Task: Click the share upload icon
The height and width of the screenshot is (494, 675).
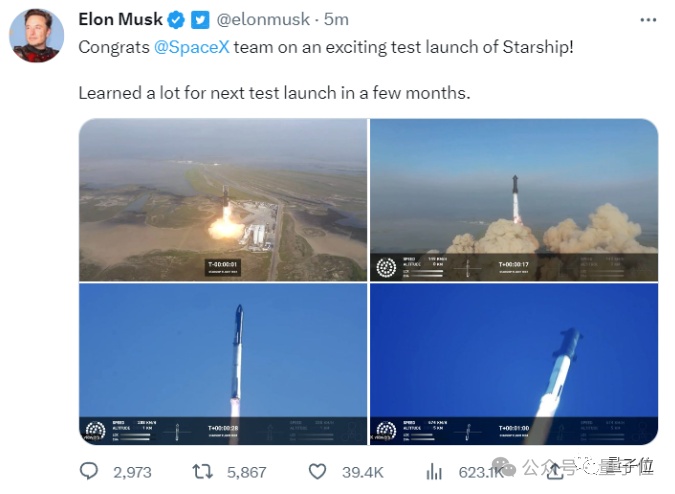Action: pos(555,471)
